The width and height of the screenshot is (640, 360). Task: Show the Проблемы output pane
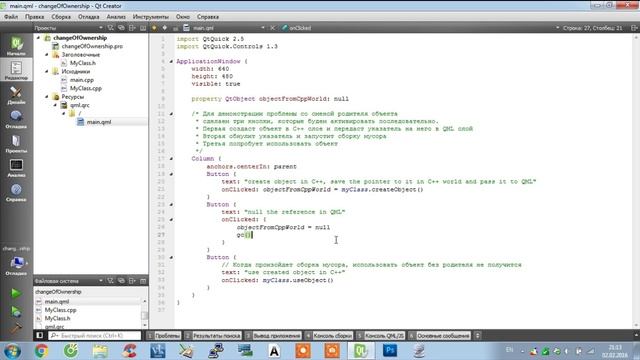click(x=164, y=336)
